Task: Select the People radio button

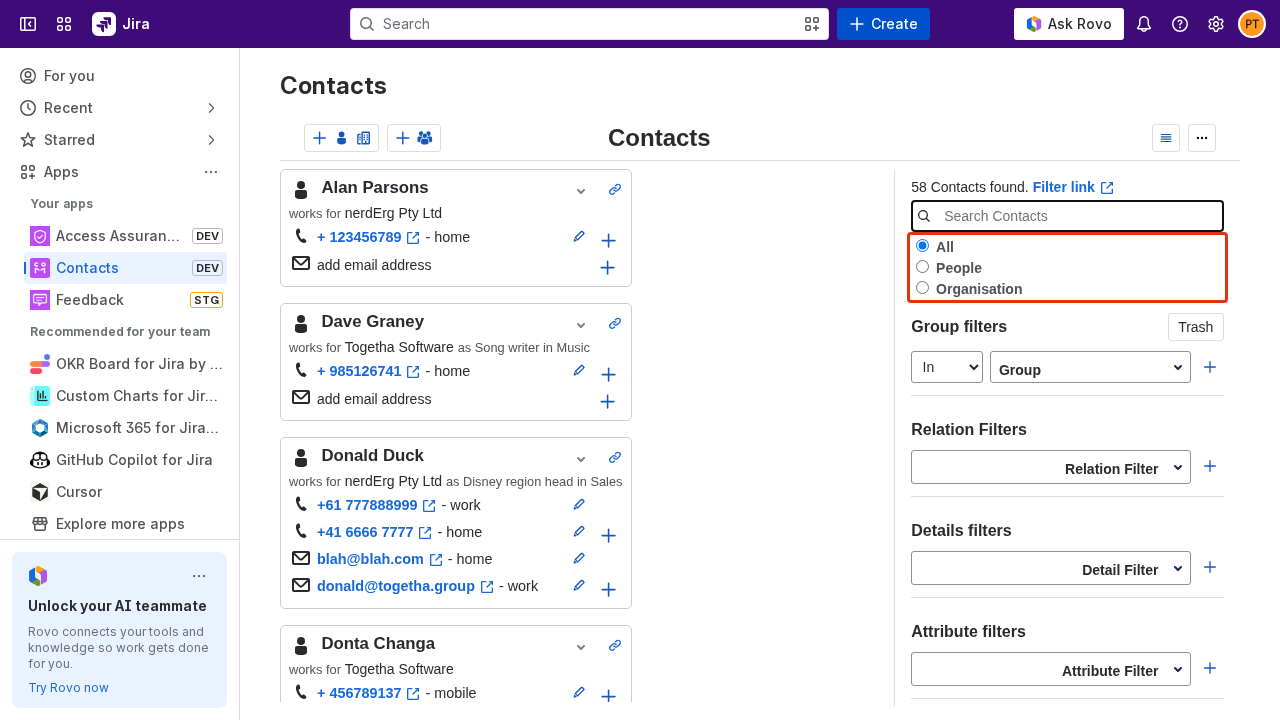Action: (x=922, y=267)
